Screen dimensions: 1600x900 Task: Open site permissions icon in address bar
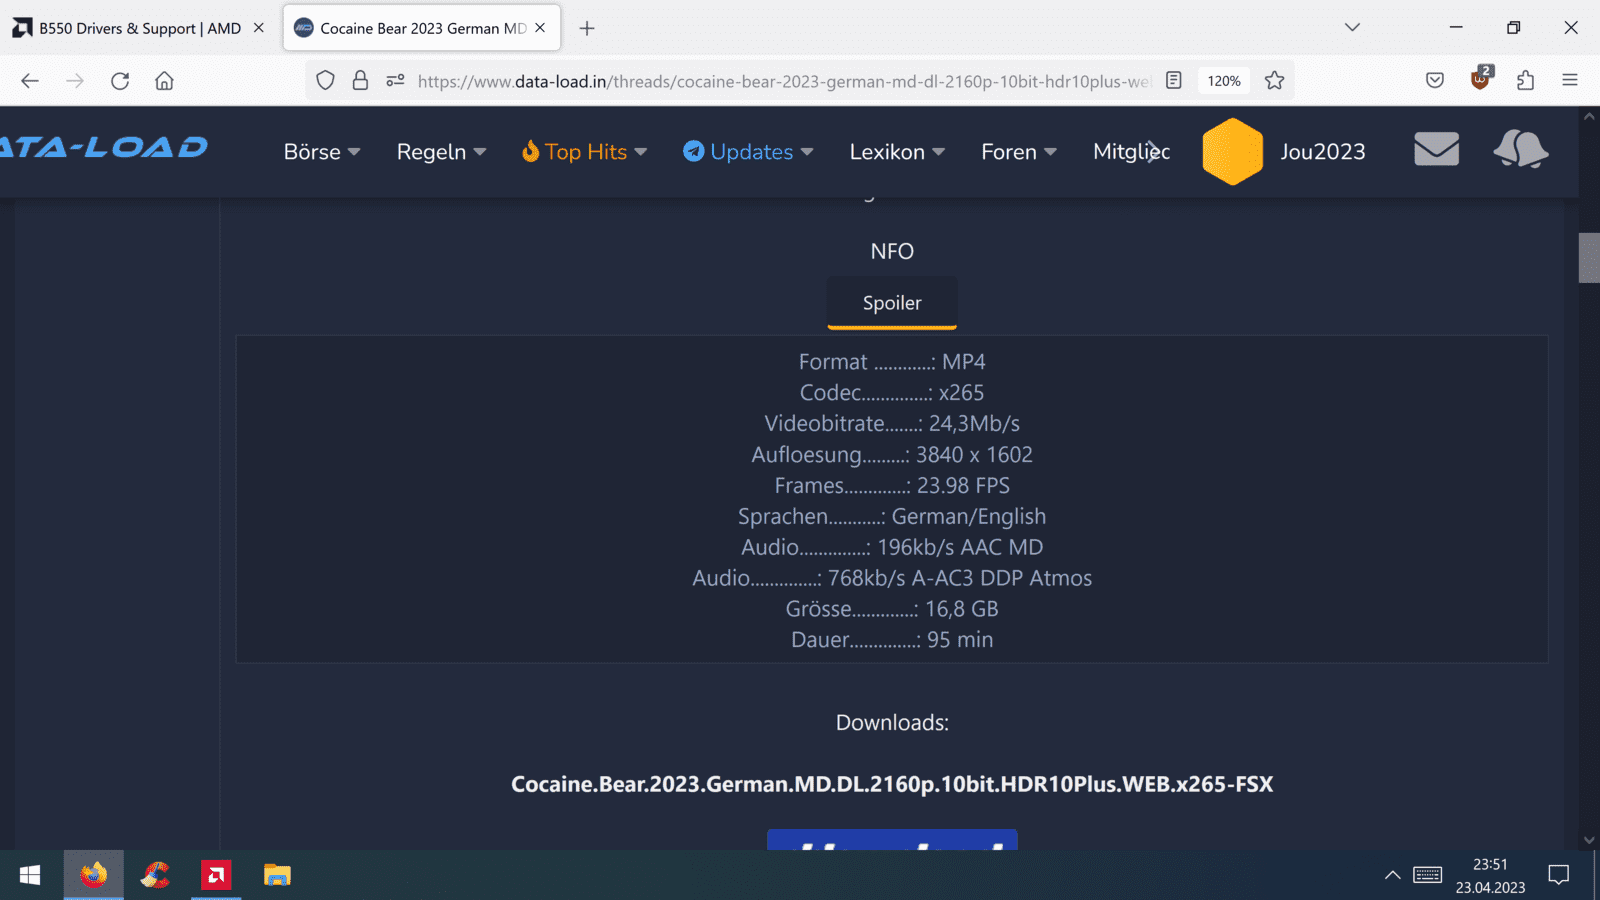[x=395, y=81]
